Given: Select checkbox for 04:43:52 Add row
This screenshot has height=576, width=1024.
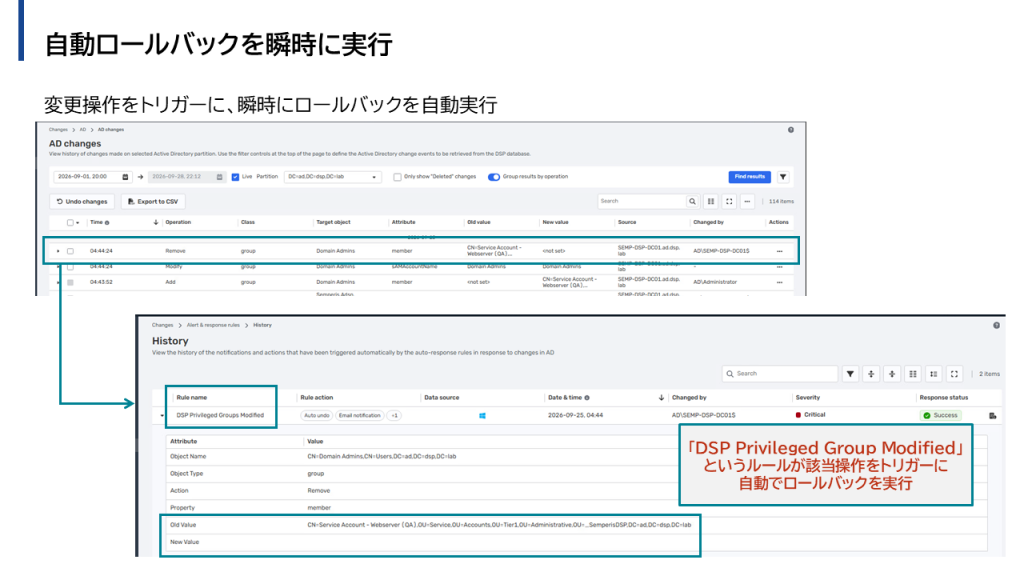Looking at the screenshot, I should coord(71,283).
